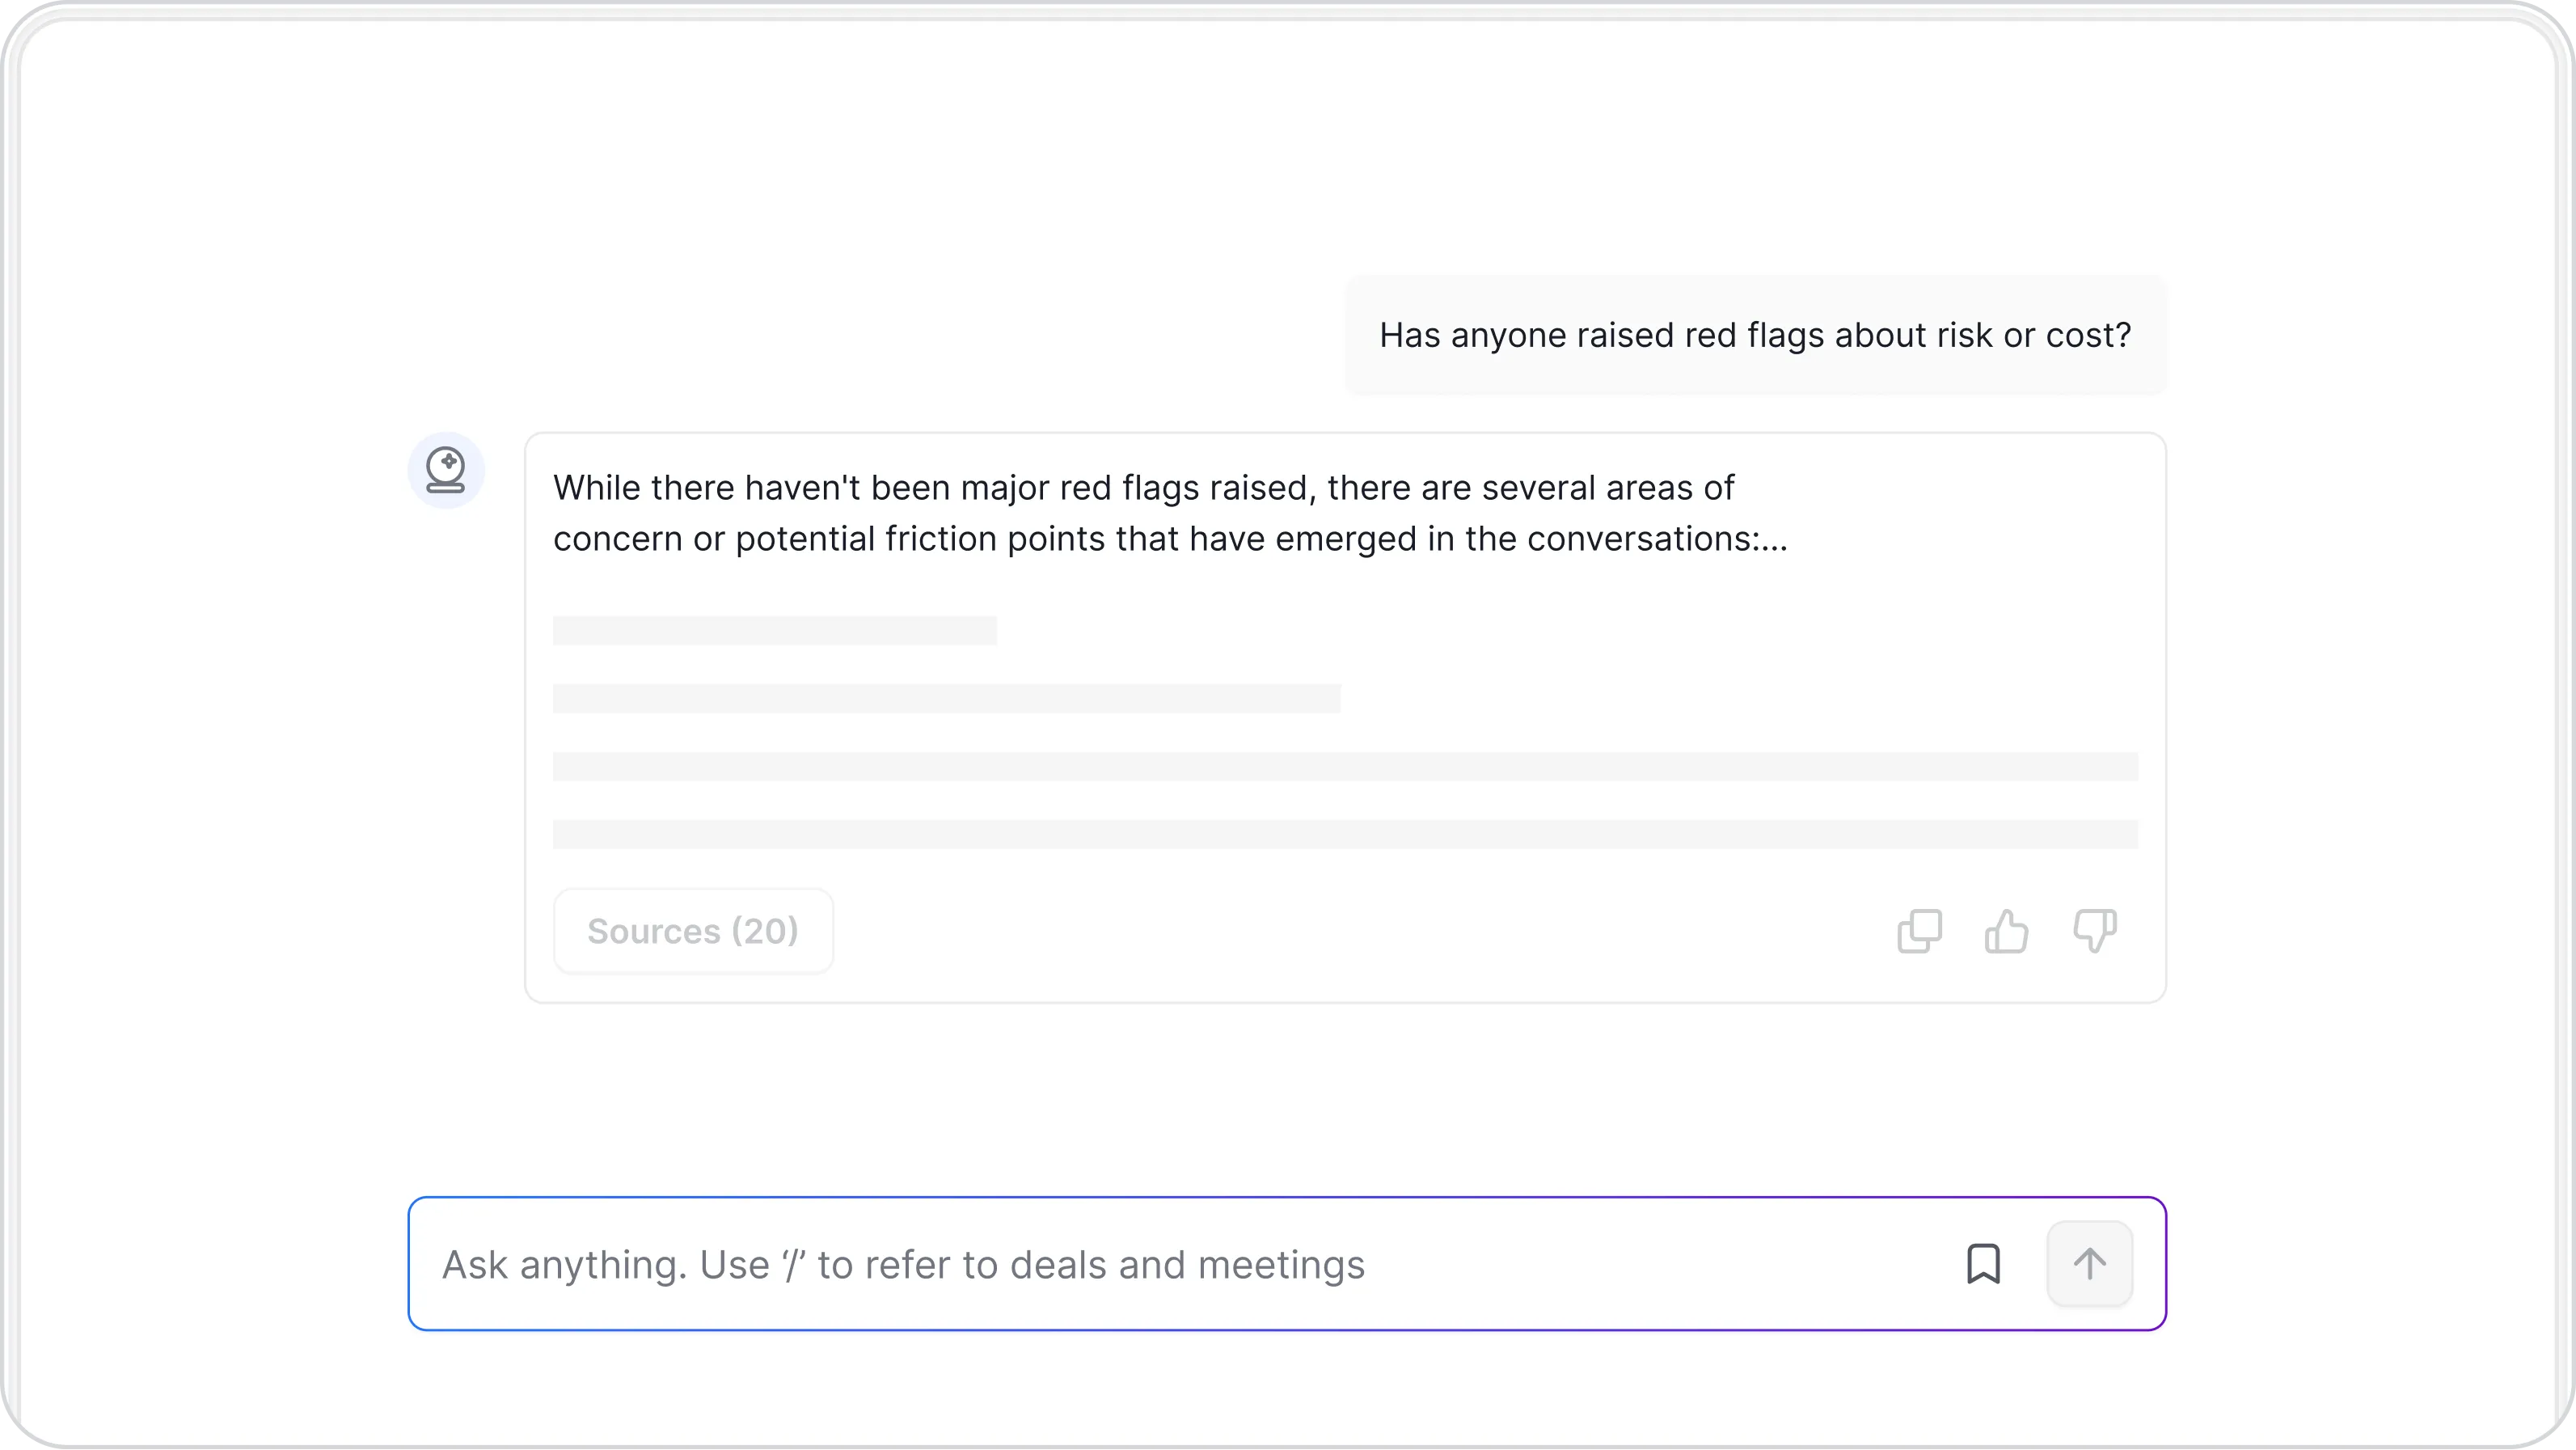This screenshot has height=1450, width=2576.
Task: Select the 'Has anyone raised red flags' message
Action: [x=1755, y=335]
